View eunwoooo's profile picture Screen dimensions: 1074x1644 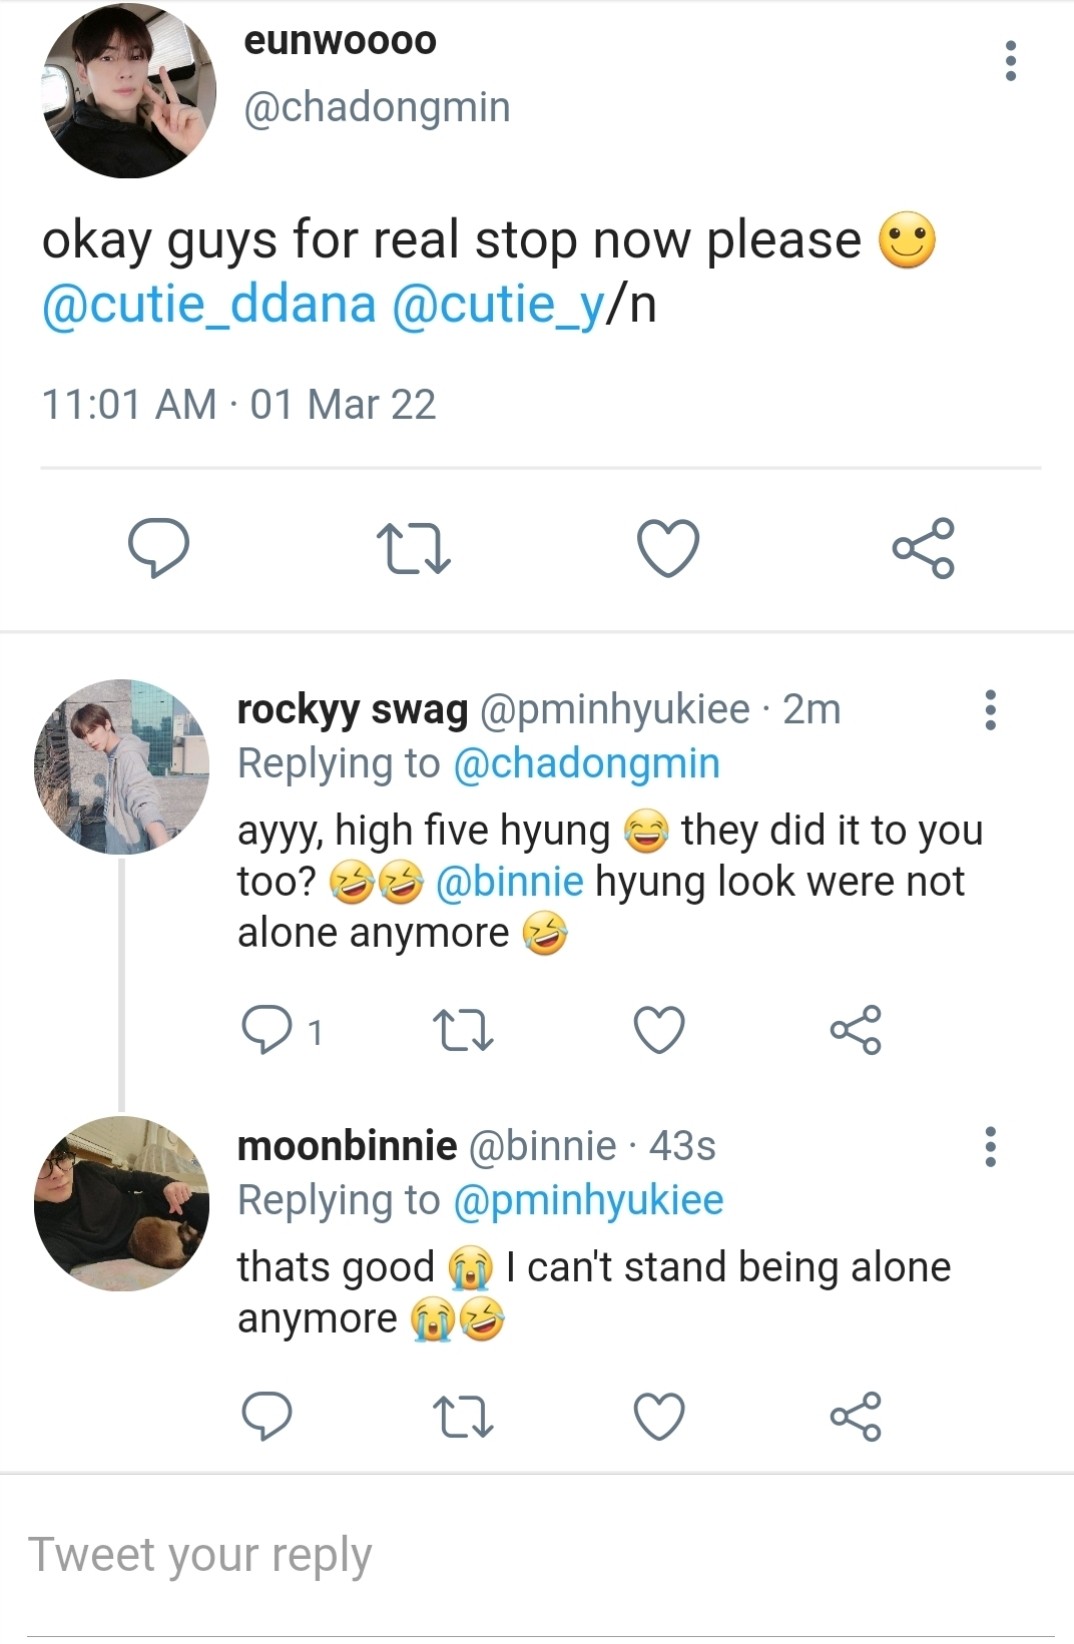129,91
